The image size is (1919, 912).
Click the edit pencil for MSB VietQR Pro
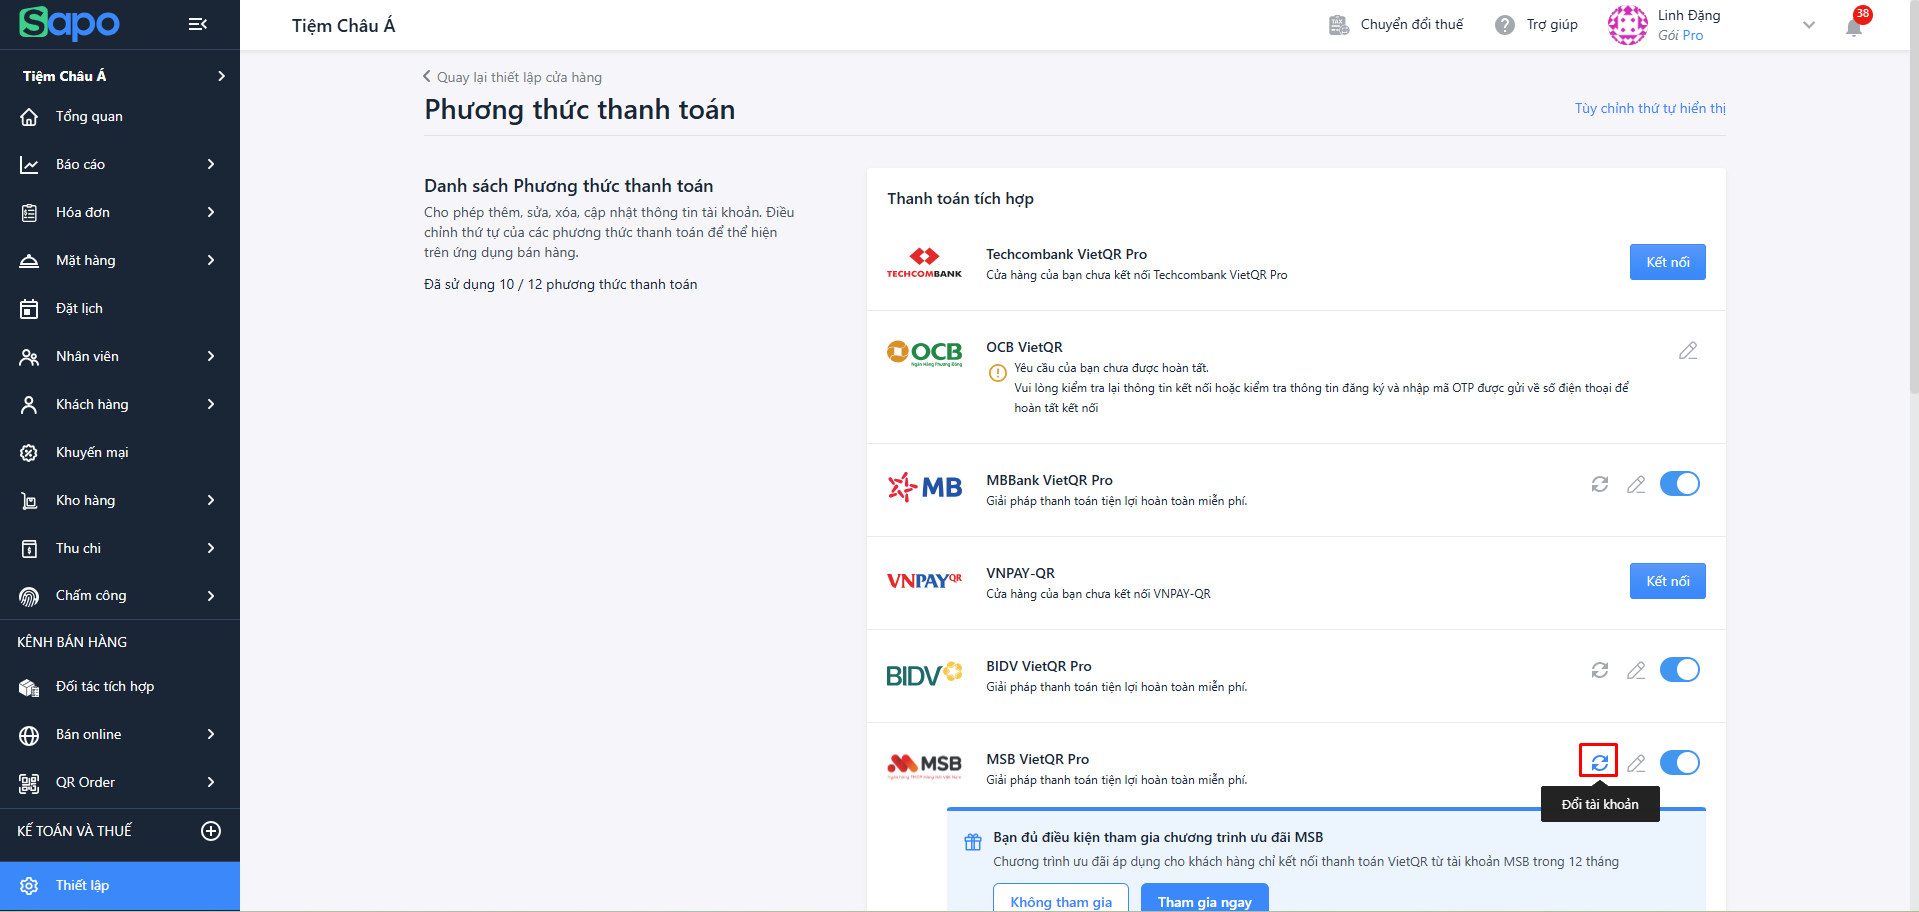tap(1636, 763)
